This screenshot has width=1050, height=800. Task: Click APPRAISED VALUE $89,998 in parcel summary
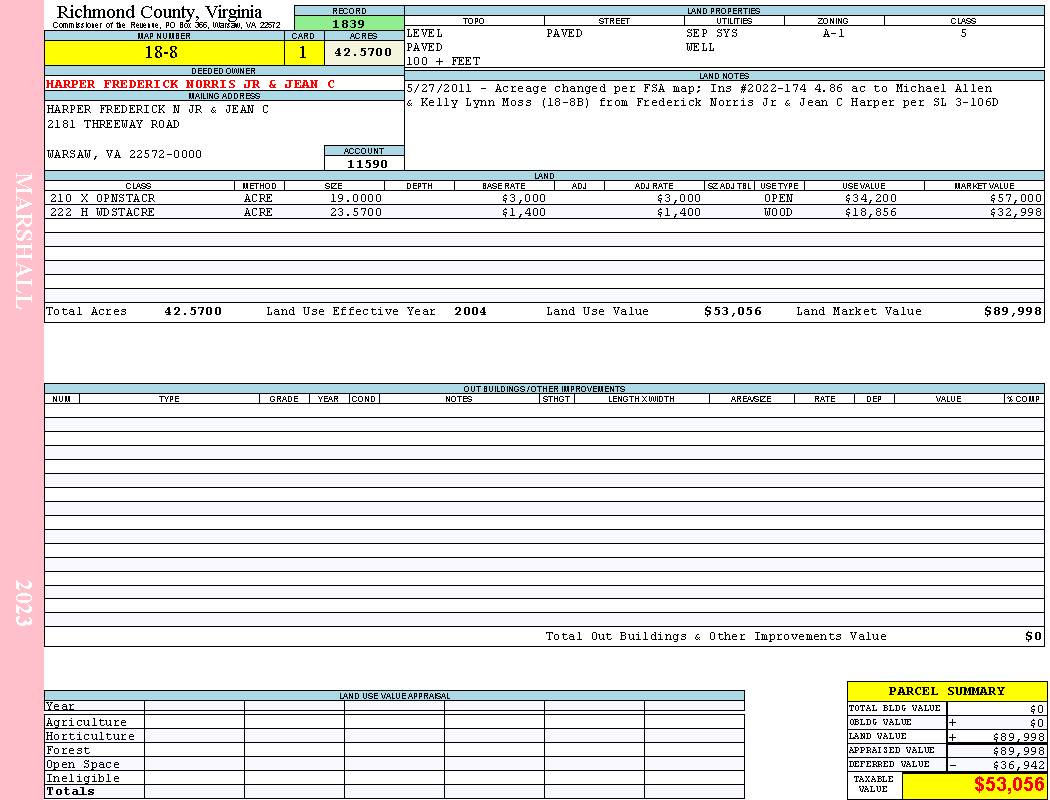[1018, 751]
